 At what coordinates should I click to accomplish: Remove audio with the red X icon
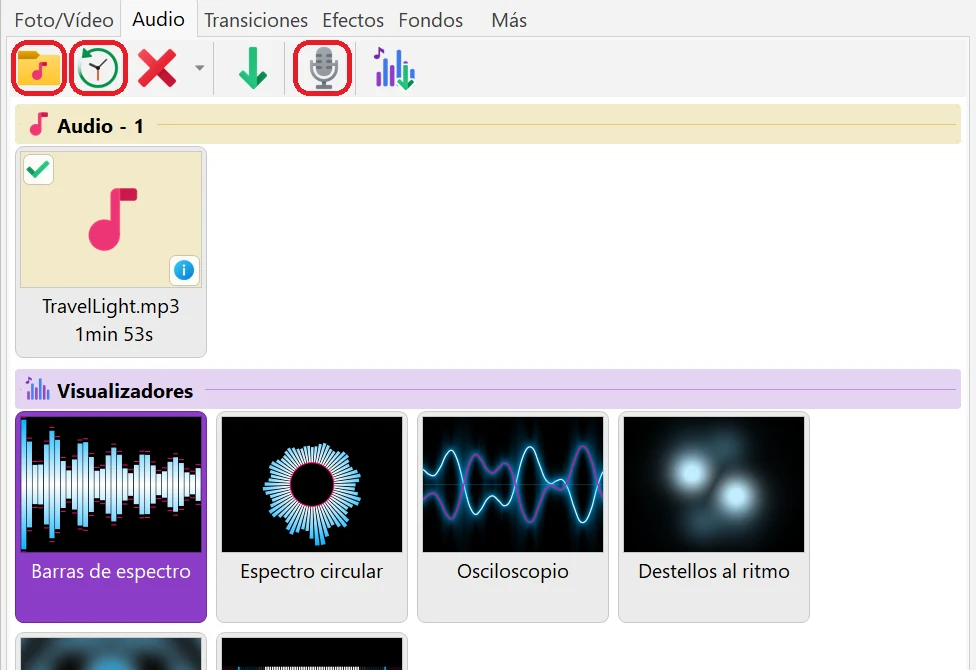(x=157, y=68)
